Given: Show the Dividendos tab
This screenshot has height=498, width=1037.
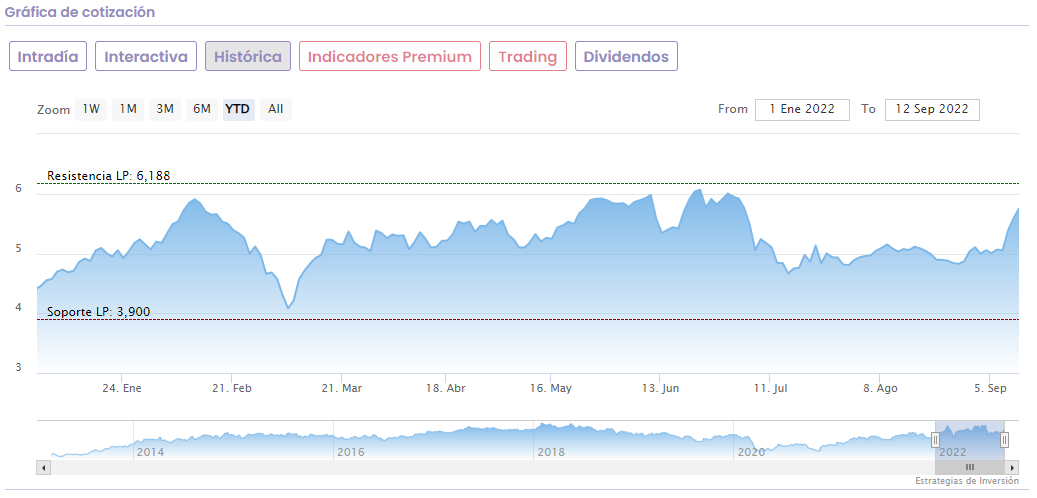Looking at the screenshot, I should (x=626, y=57).
